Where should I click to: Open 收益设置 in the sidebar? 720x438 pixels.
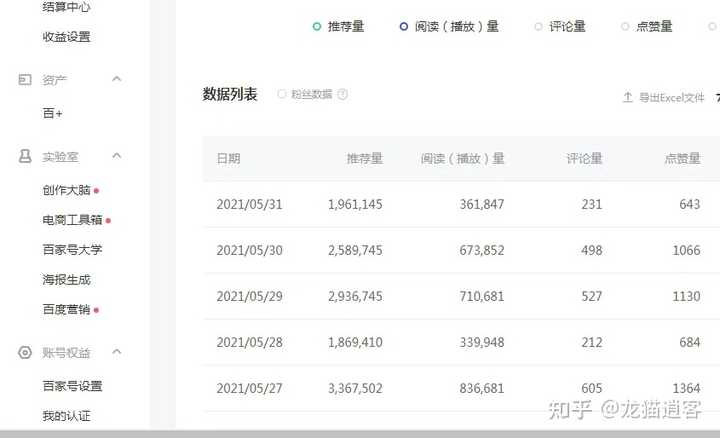click(66, 37)
